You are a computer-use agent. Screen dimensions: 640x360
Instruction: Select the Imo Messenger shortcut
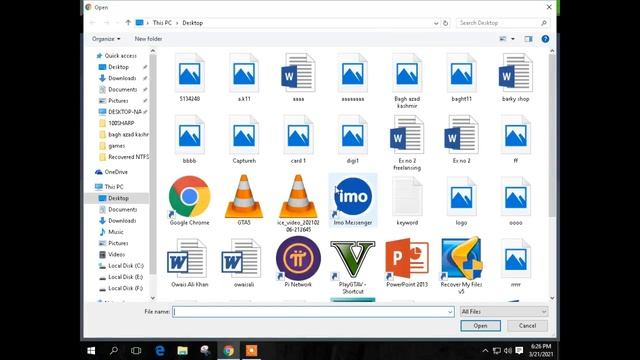(353, 201)
